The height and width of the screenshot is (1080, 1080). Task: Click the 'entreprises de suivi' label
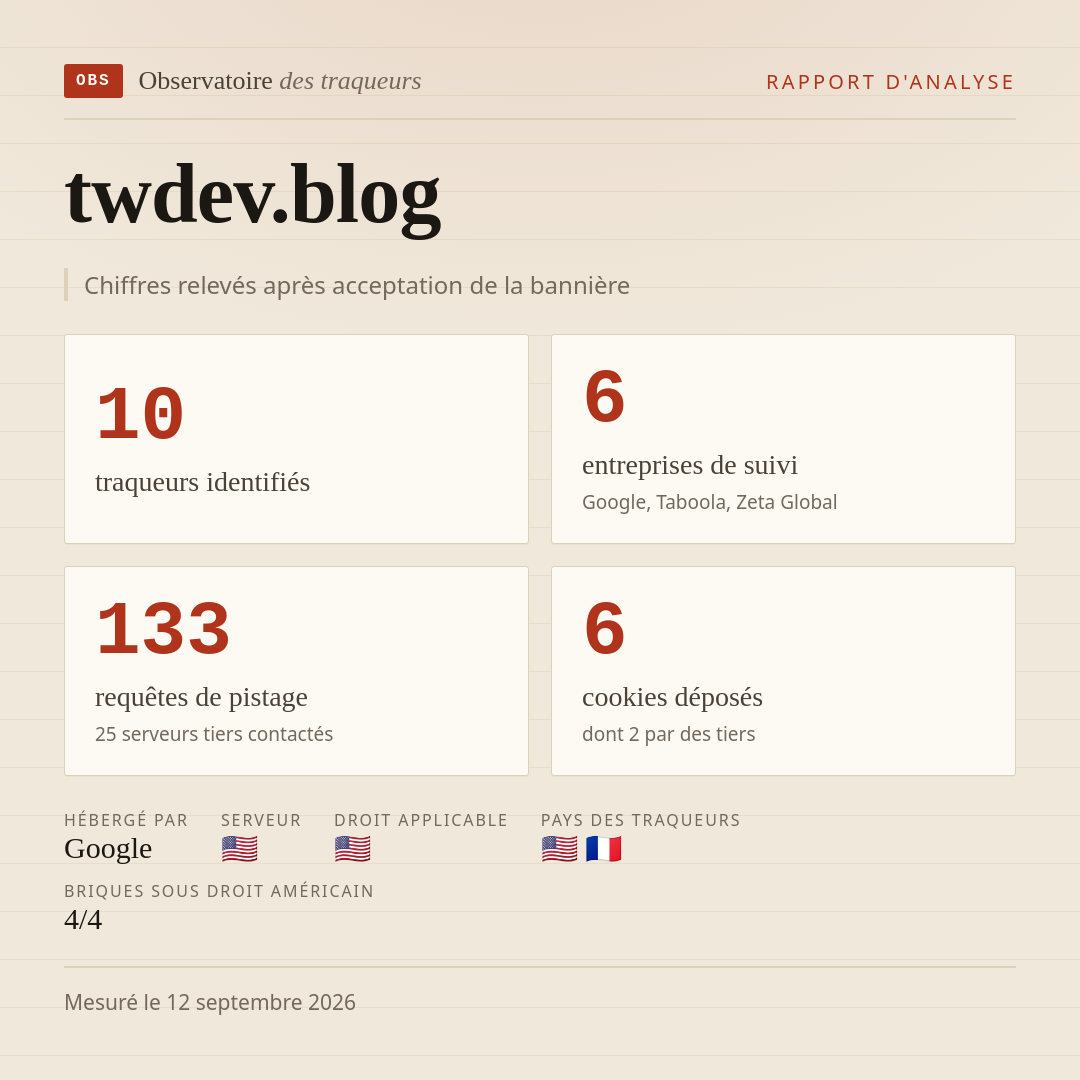pyautogui.click(x=689, y=465)
